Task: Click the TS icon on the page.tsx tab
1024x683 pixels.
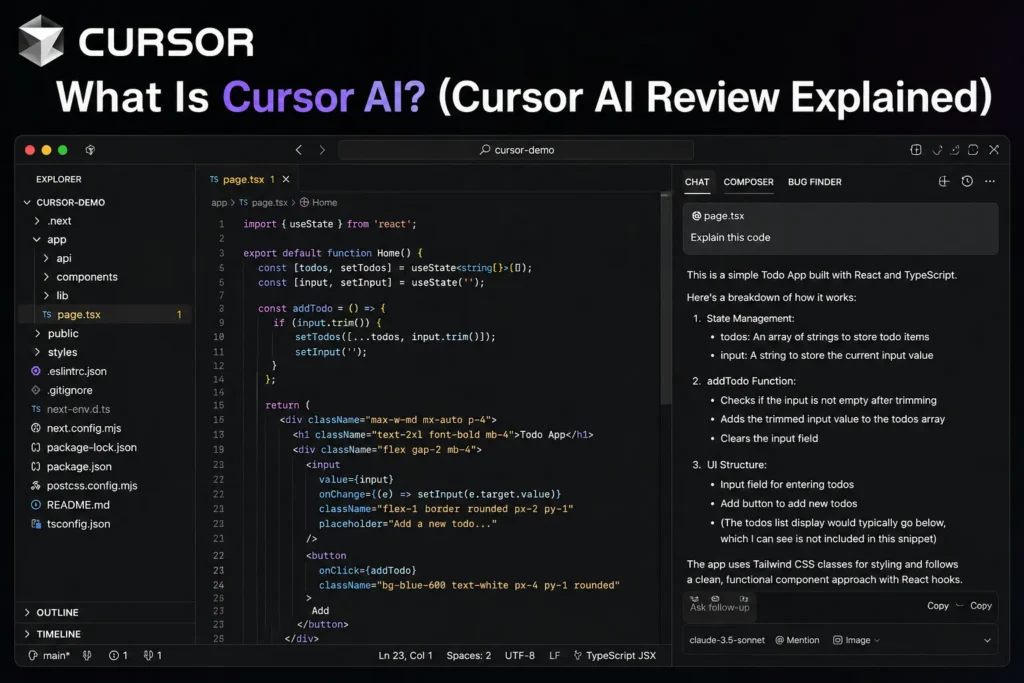Action: tap(214, 179)
